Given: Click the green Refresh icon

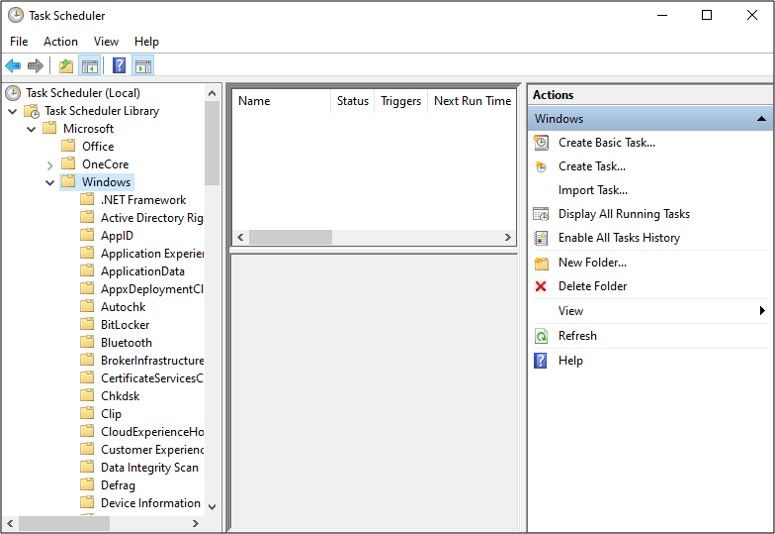Looking at the screenshot, I should pyautogui.click(x=541, y=336).
